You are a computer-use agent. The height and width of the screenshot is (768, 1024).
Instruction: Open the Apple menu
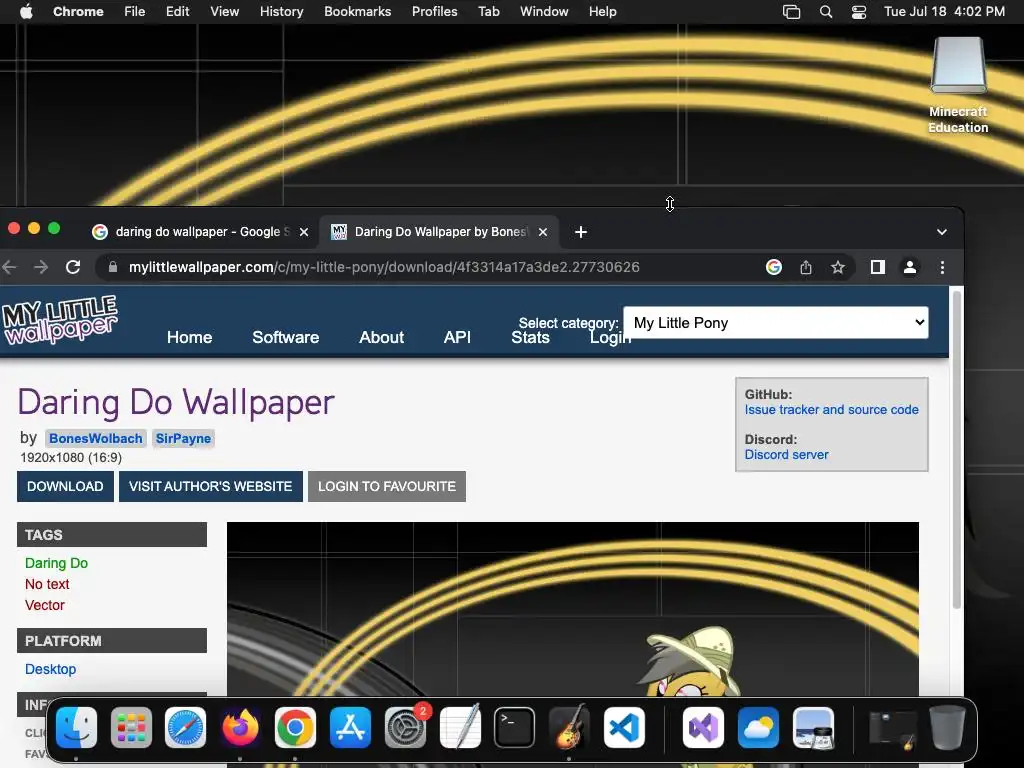26,12
